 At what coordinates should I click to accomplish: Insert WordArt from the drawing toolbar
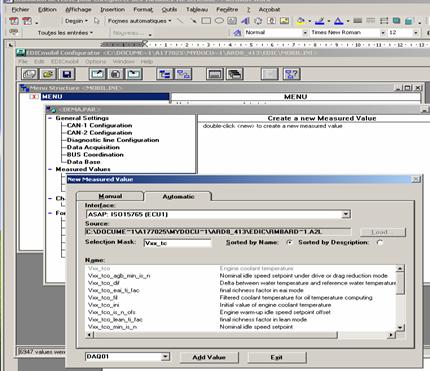pyautogui.click(x=245, y=21)
